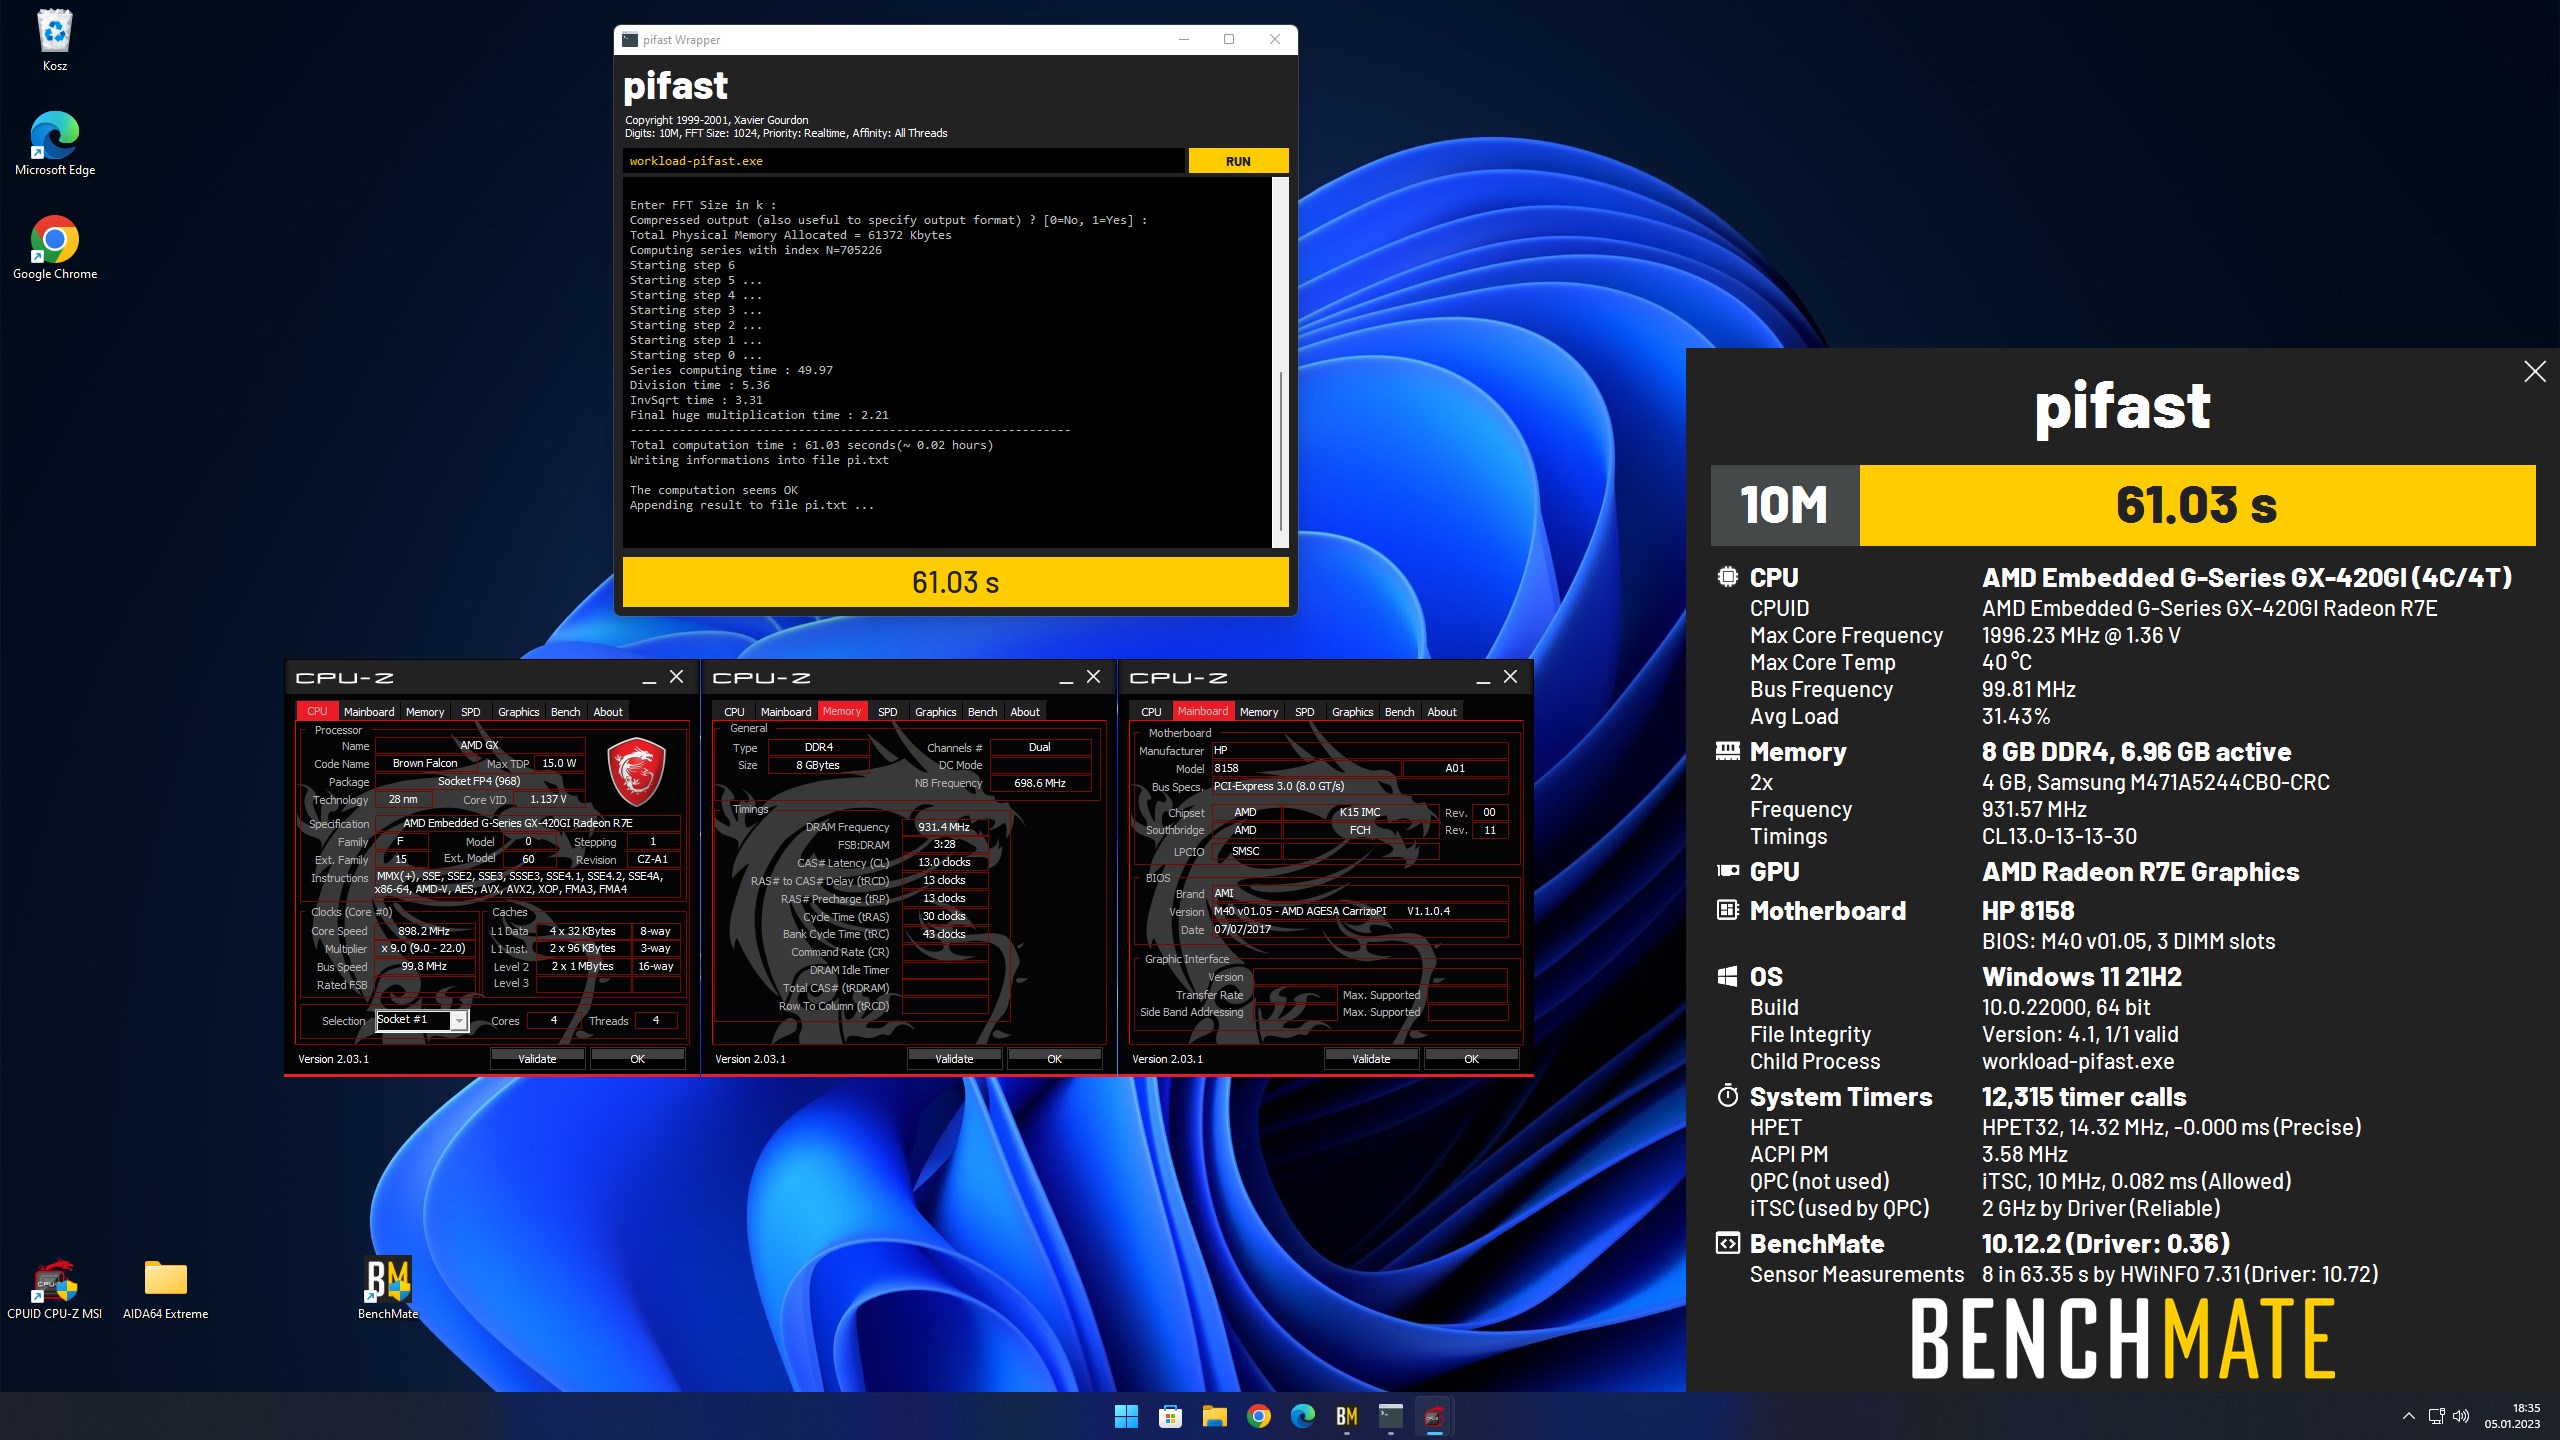The width and height of the screenshot is (2560, 1440).
Task: Open Chrome from the taskbar
Action: click(x=1258, y=1416)
